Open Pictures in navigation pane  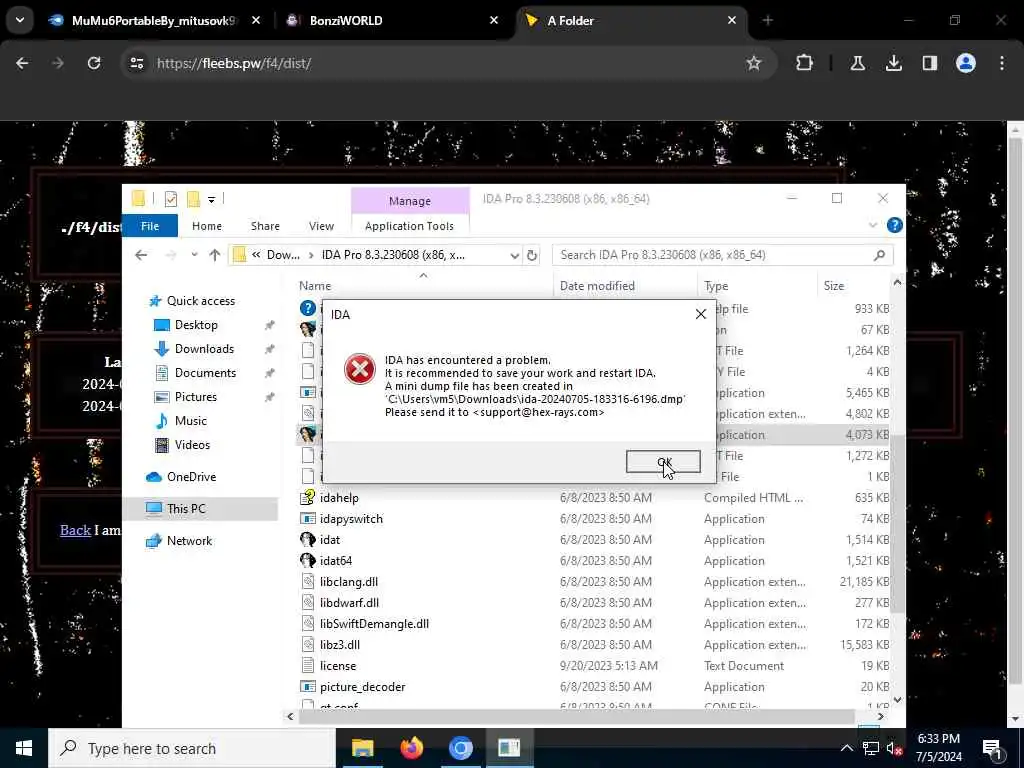195,397
